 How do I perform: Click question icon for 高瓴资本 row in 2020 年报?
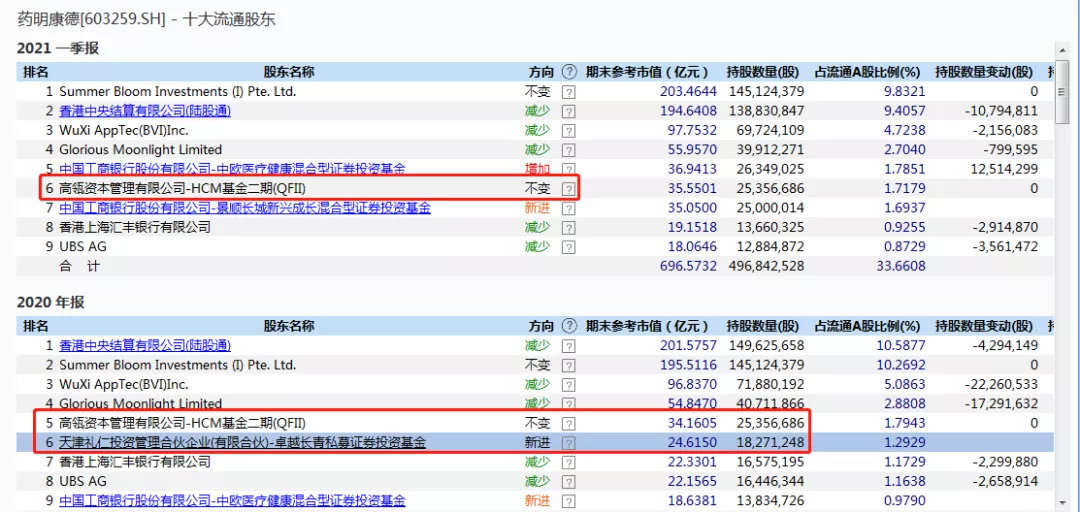(568, 423)
